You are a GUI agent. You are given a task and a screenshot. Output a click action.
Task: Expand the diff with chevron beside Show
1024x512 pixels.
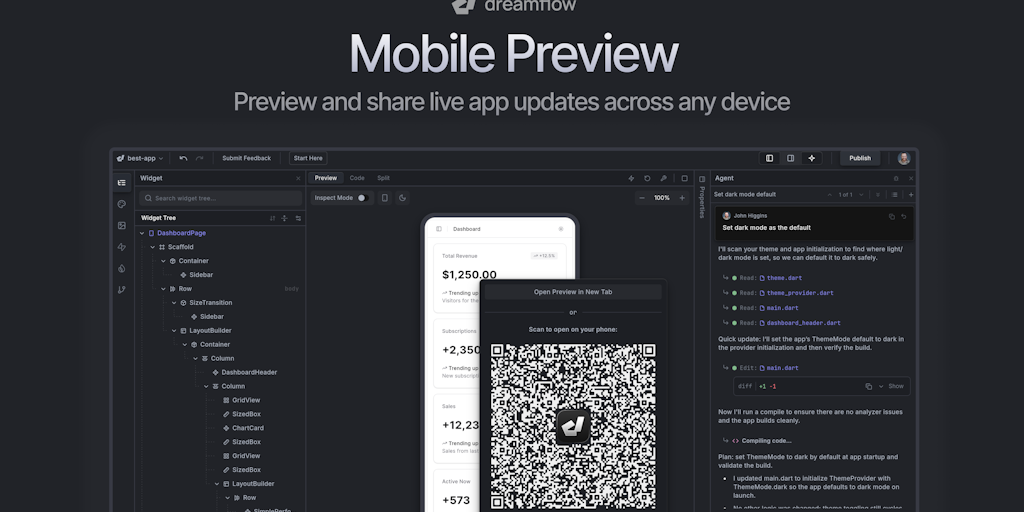[x=881, y=387]
